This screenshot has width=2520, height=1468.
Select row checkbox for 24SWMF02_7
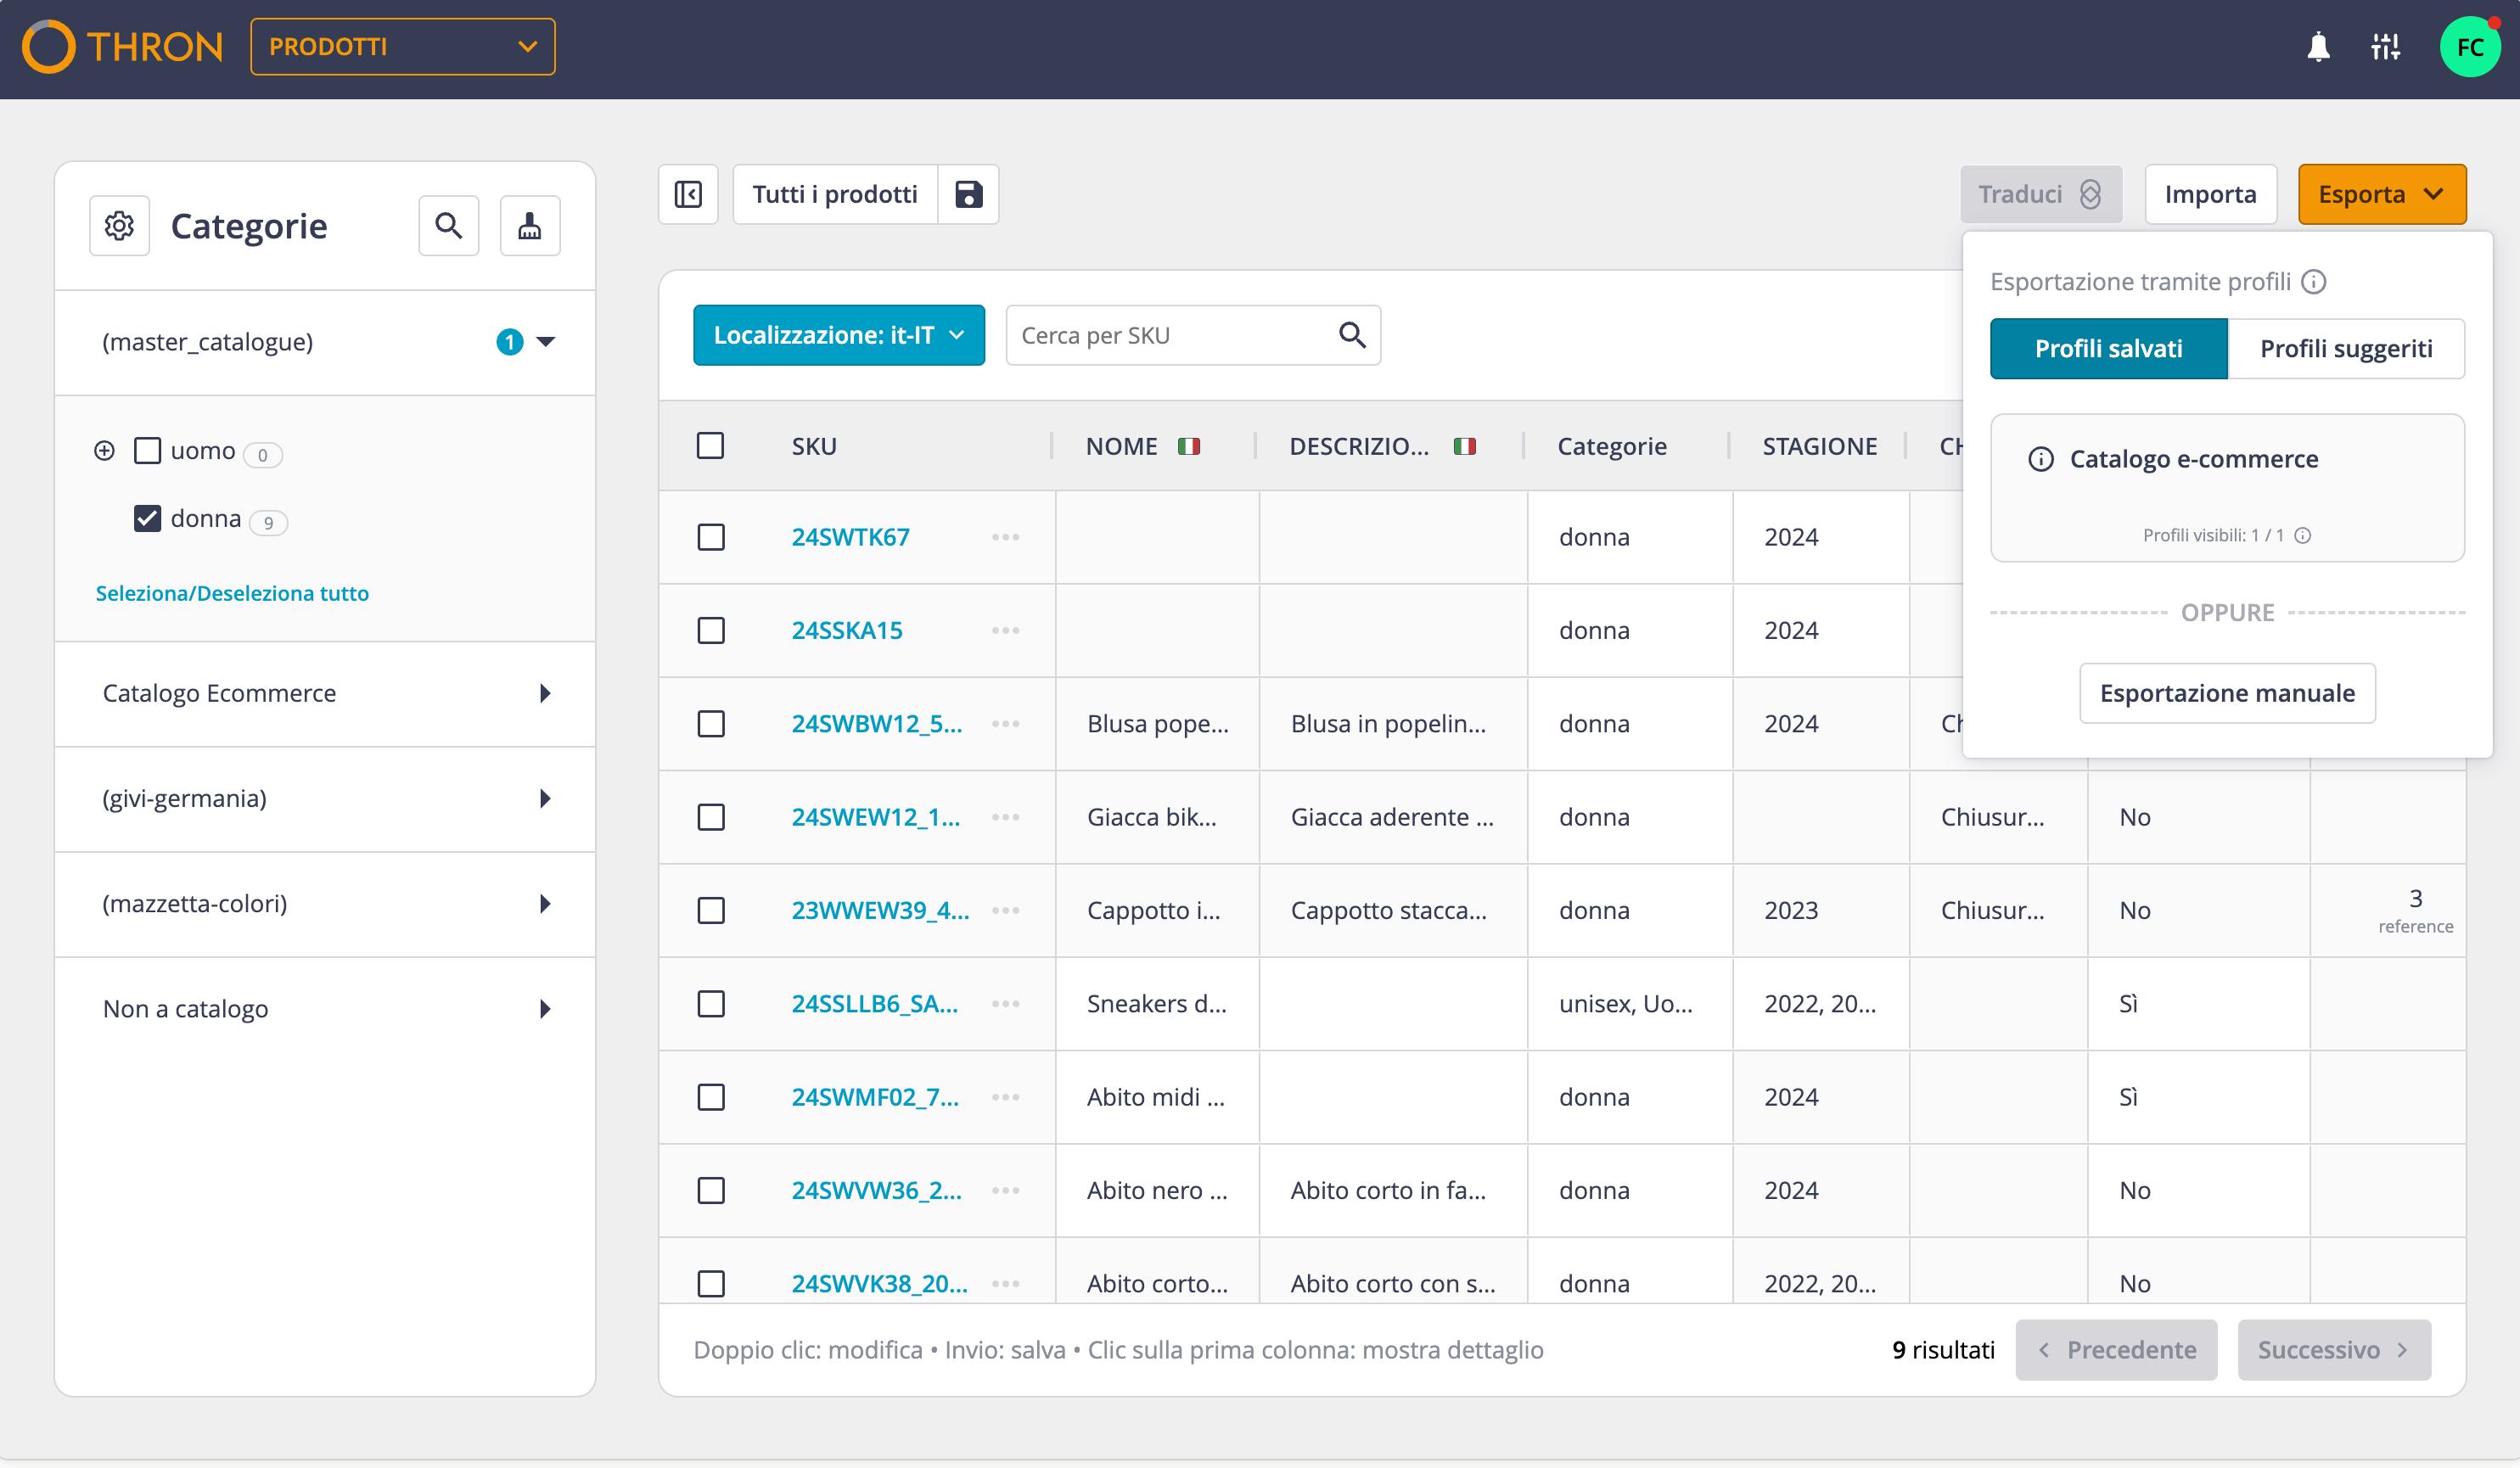click(x=711, y=1098)
